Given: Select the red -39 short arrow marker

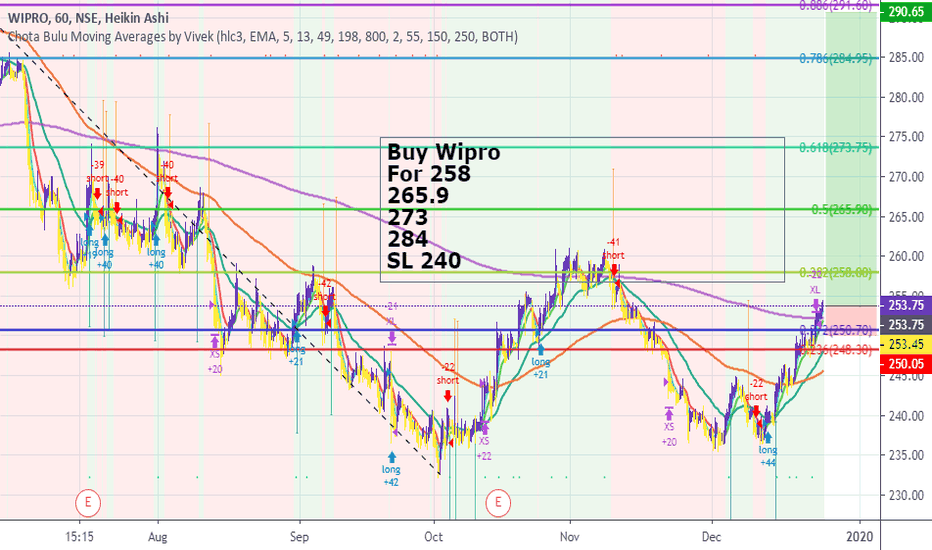Looking at the screenshot, I should point(97,193).
